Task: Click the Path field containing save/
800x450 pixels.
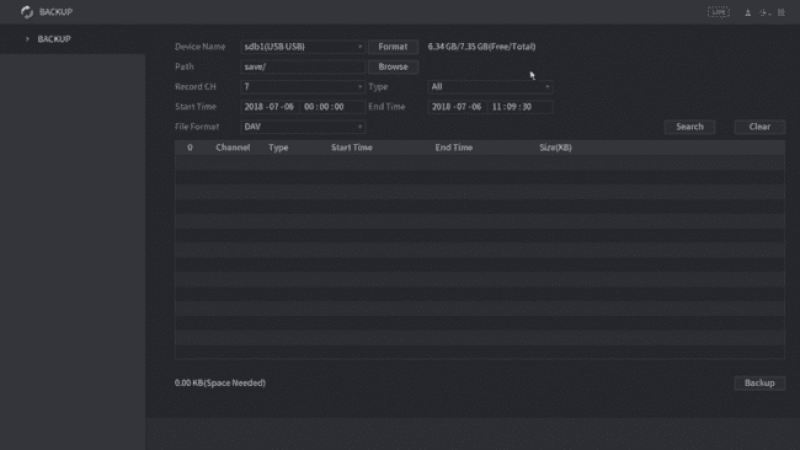Action: 303,67
